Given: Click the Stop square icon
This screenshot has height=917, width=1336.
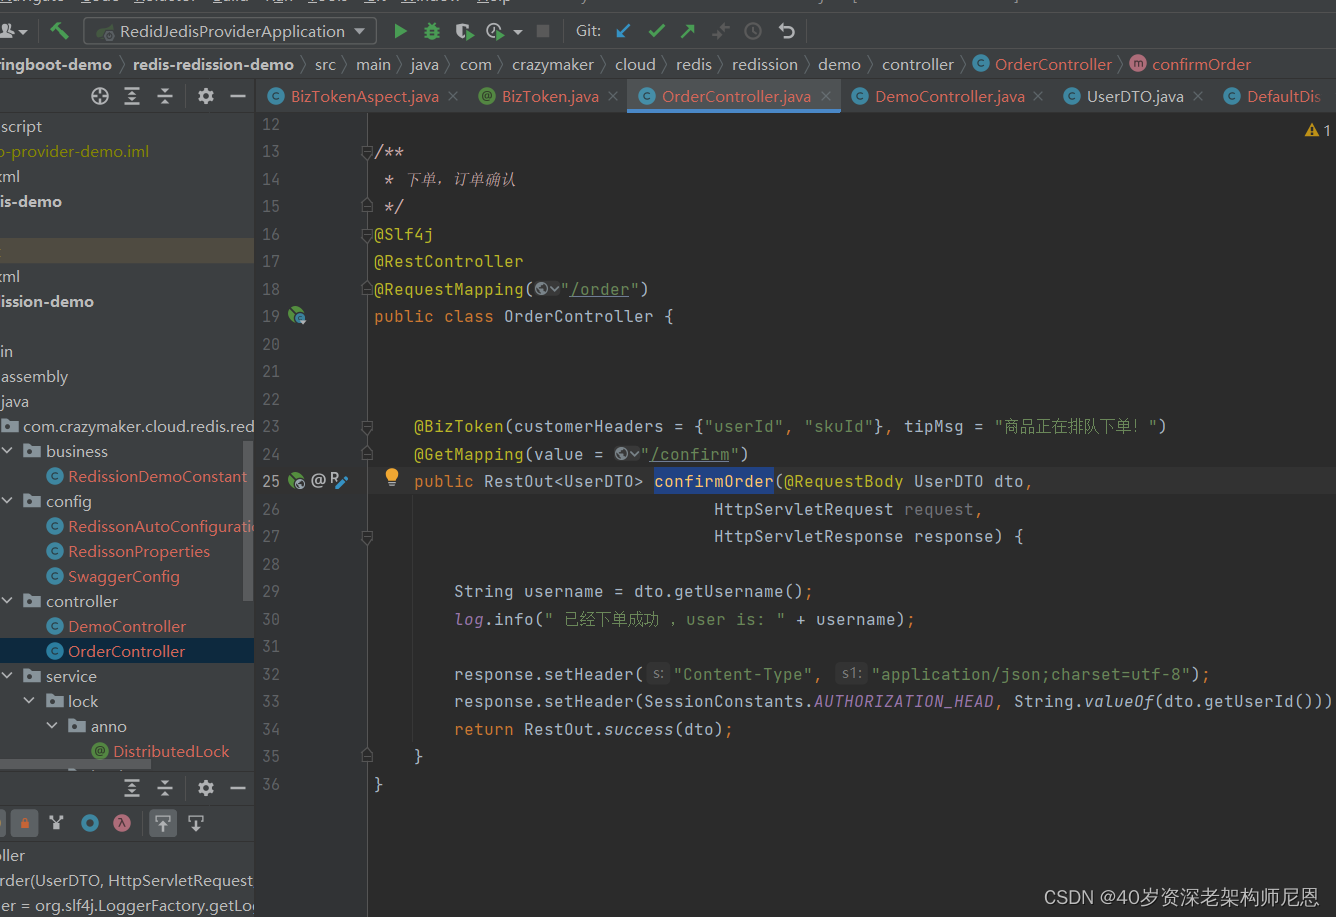Looking at the screenshot, I should click(x=543, y=31).
